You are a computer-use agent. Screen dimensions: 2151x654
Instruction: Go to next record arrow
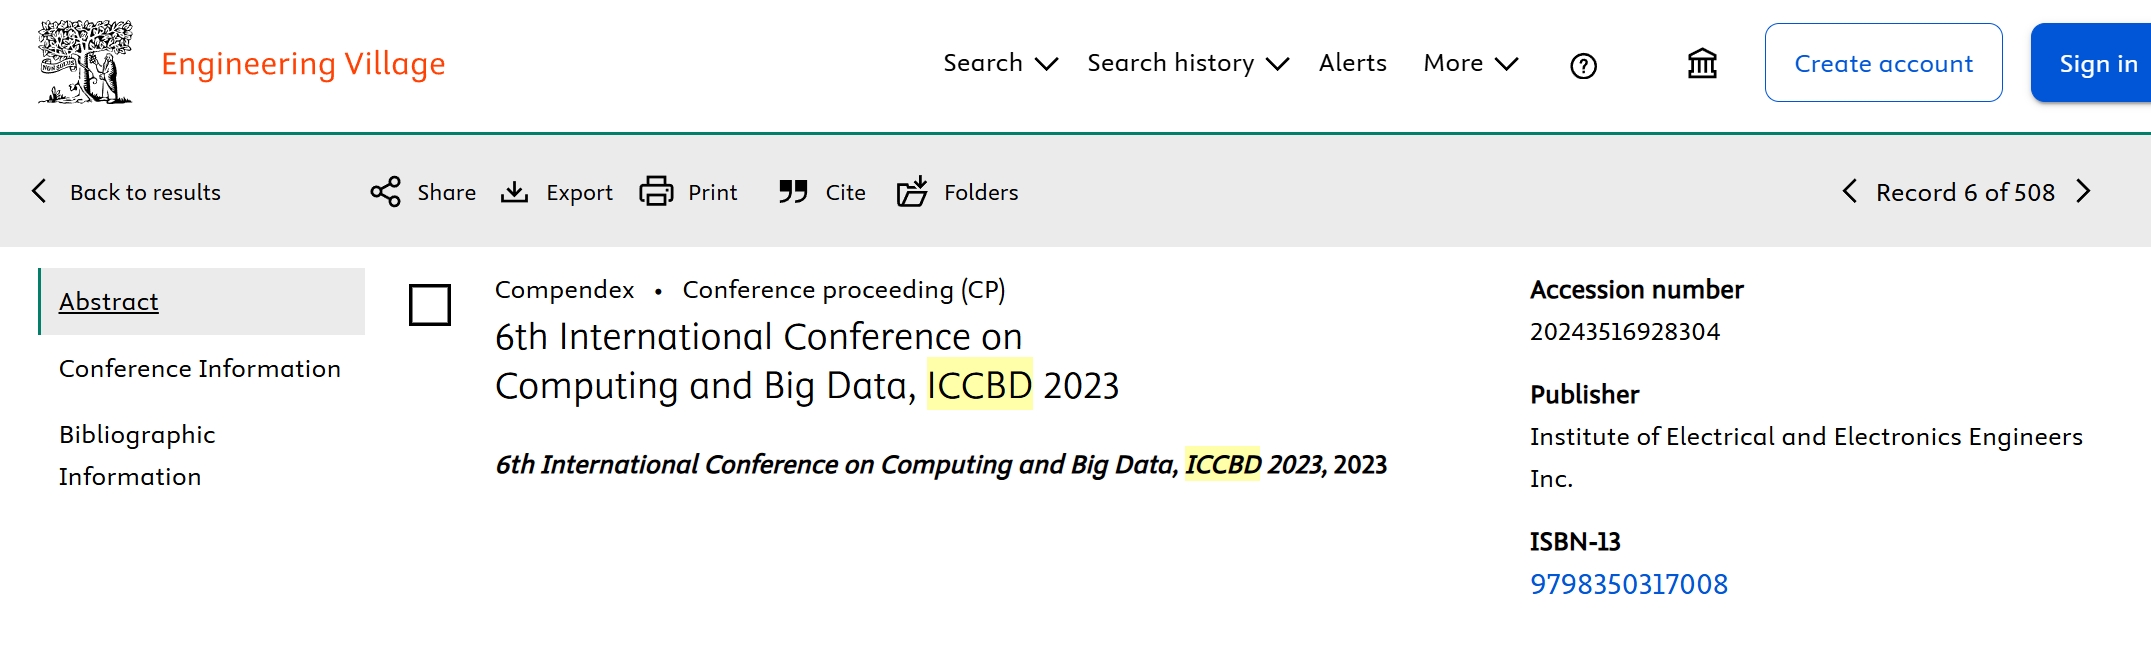[x=2084, y=192]
